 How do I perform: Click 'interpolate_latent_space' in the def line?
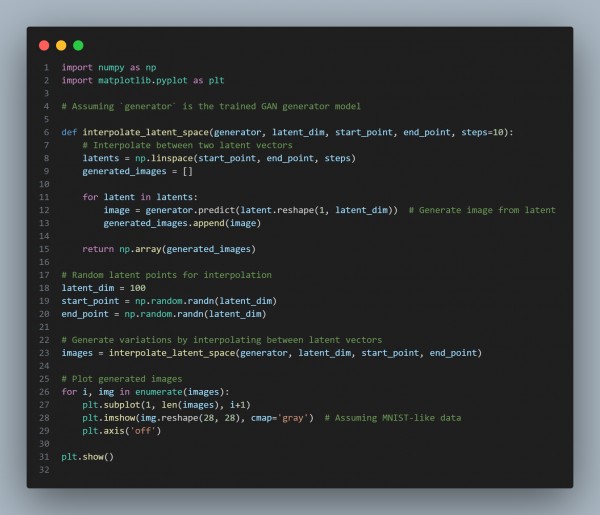pos(146,132)
